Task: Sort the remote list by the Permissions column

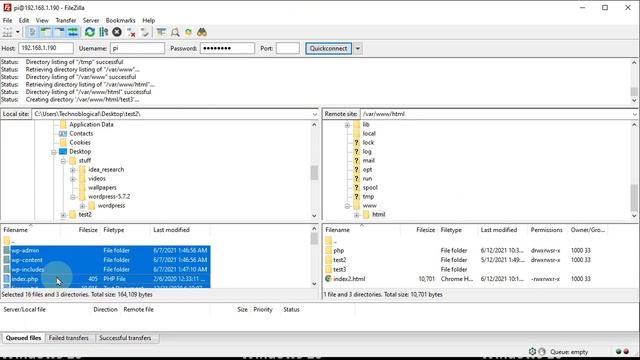Action: click(x=546, y=230)
